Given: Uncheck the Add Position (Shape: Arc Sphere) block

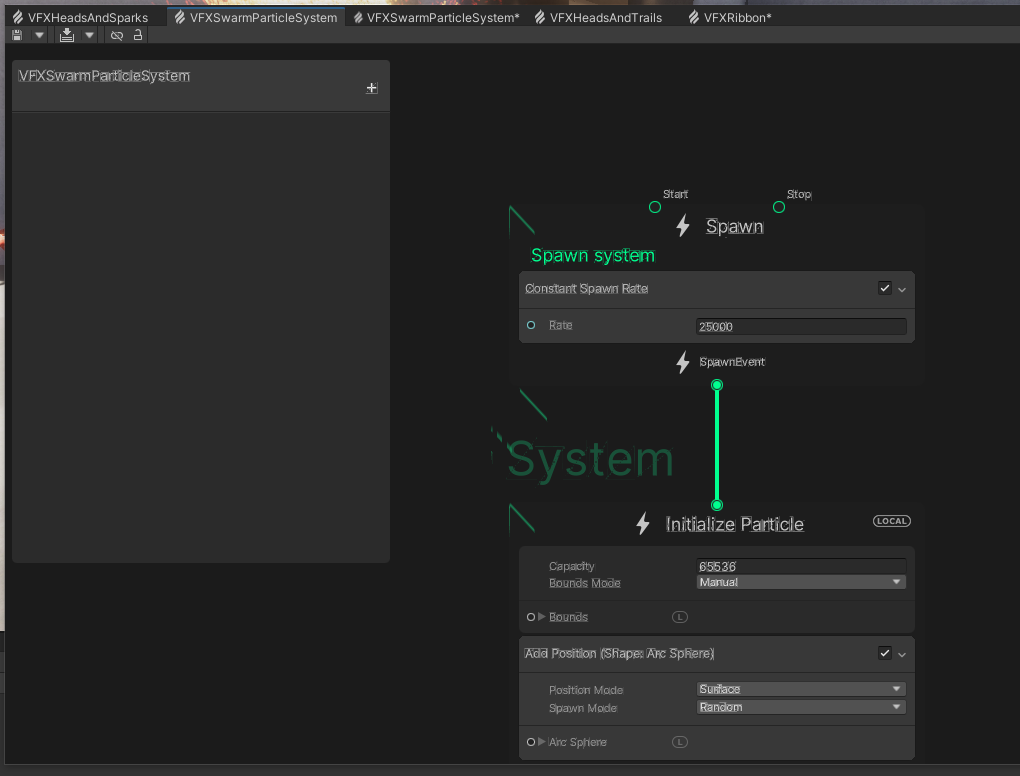Looking at the screenshot, I should 884,653.
